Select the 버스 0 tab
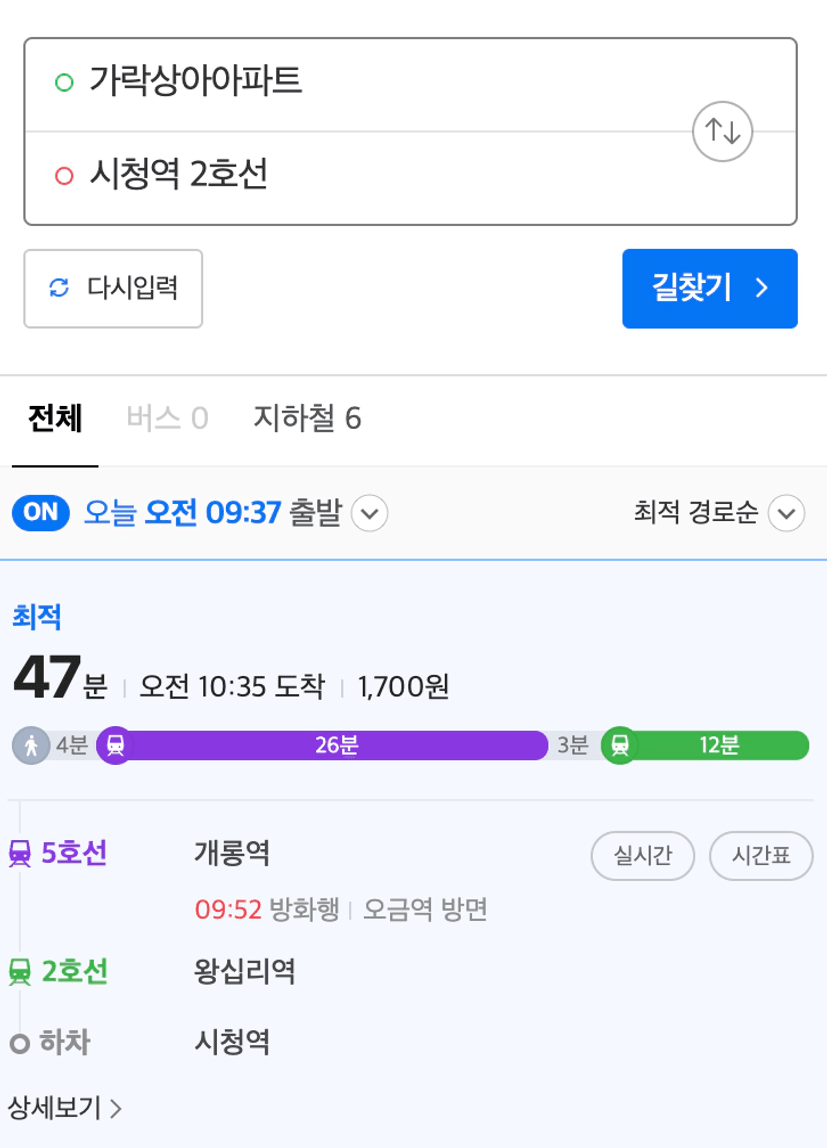This screenshot has width=827, height=1148. click(168, 418)
